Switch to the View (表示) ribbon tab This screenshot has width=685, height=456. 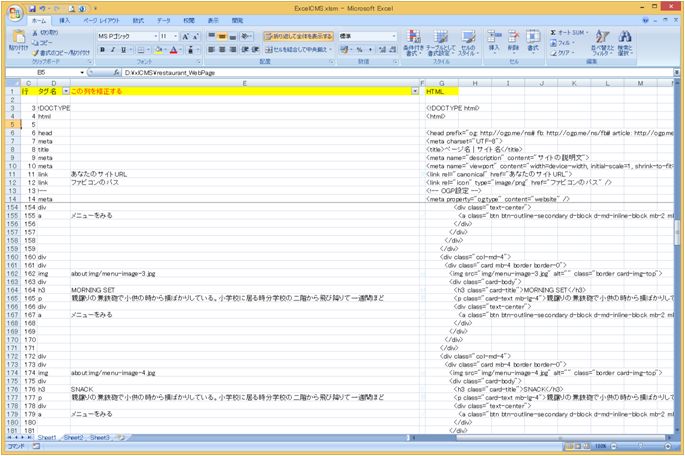[x=213, y=21]
